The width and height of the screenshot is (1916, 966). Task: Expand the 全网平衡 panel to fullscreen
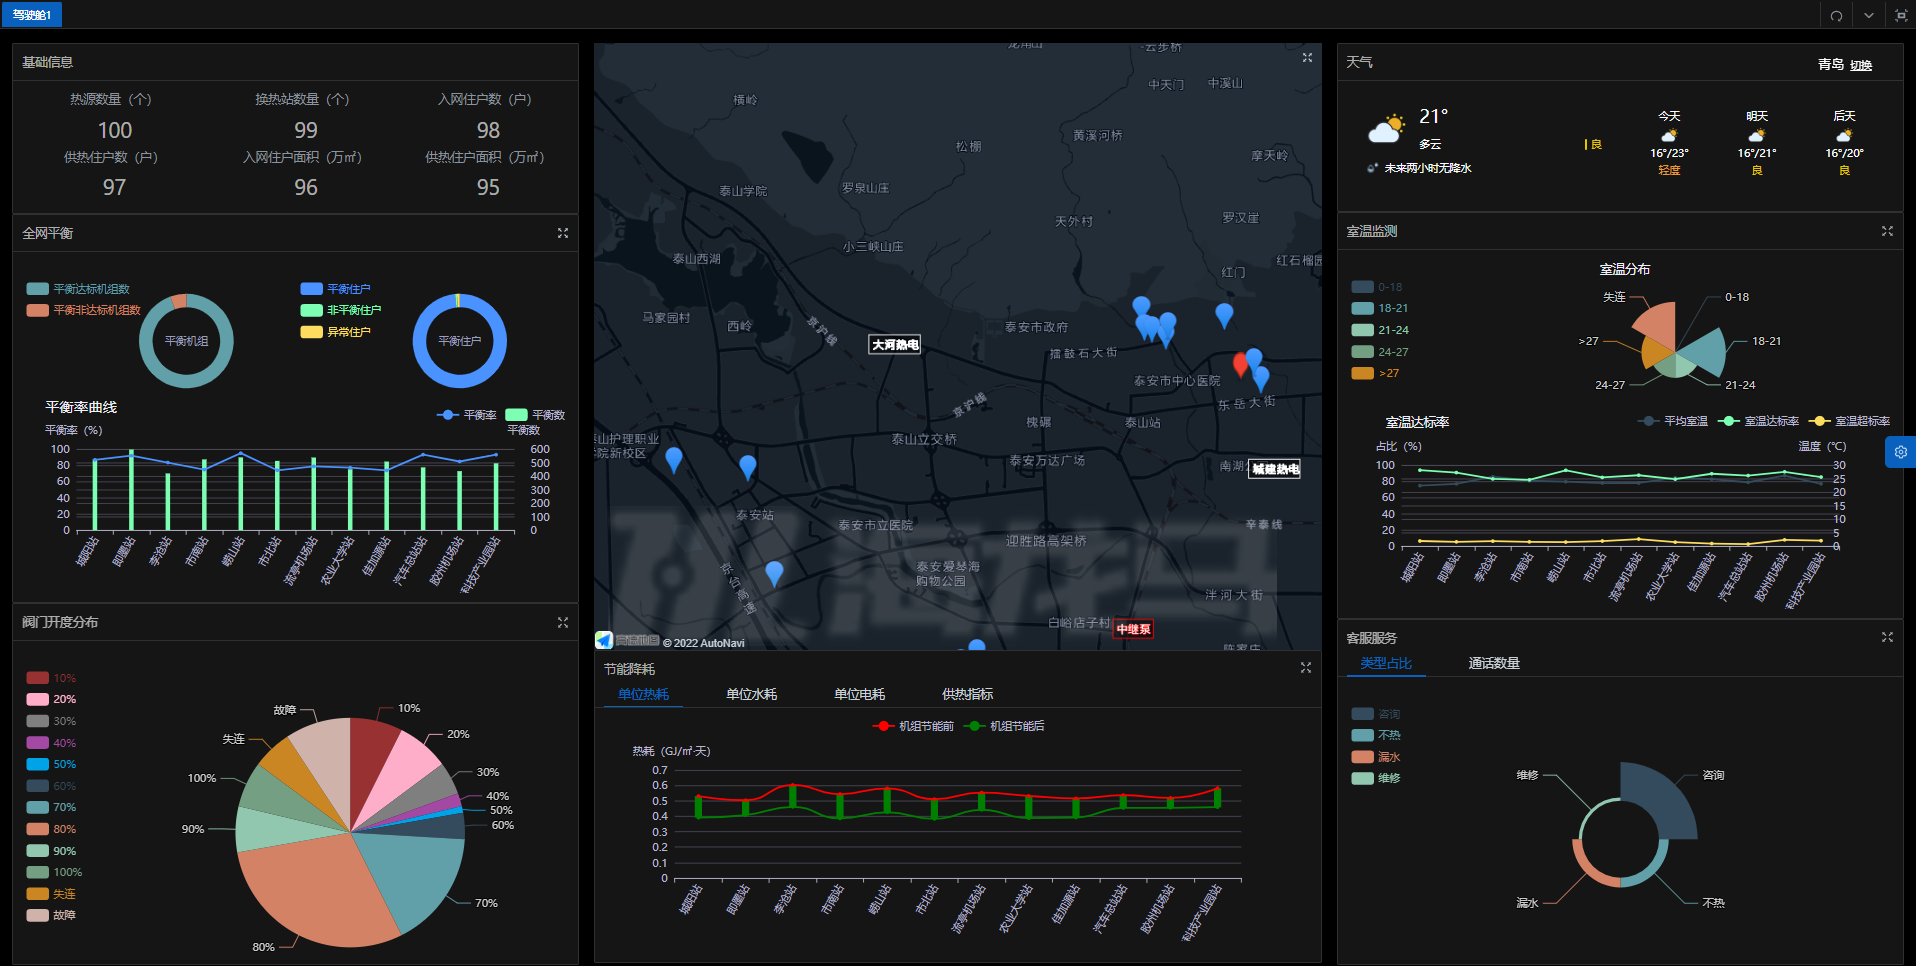[x=563, y=233]
